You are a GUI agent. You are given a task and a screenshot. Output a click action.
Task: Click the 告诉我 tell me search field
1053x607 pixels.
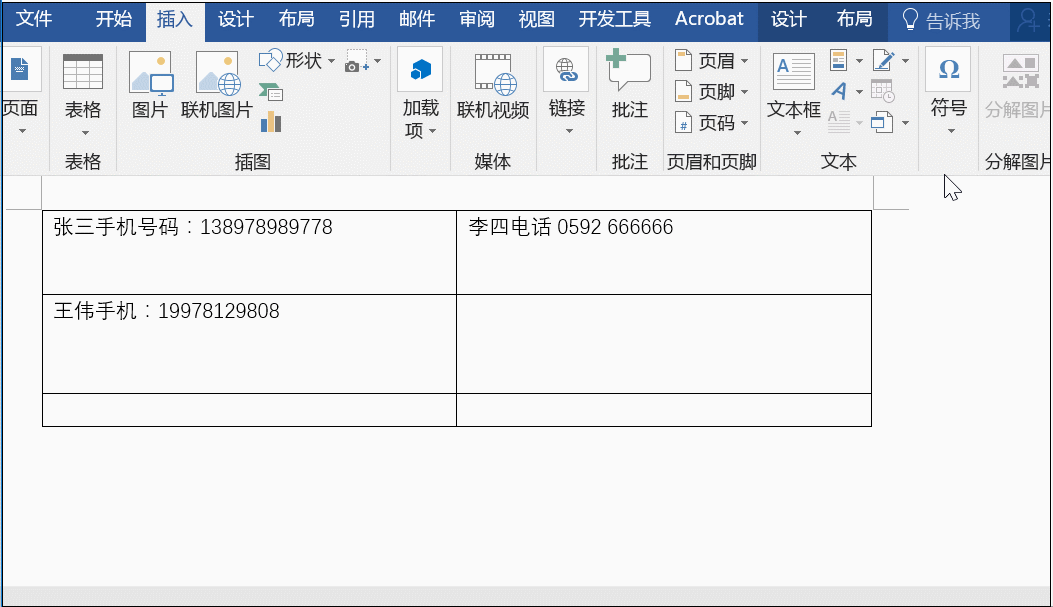tap(952, 21)
